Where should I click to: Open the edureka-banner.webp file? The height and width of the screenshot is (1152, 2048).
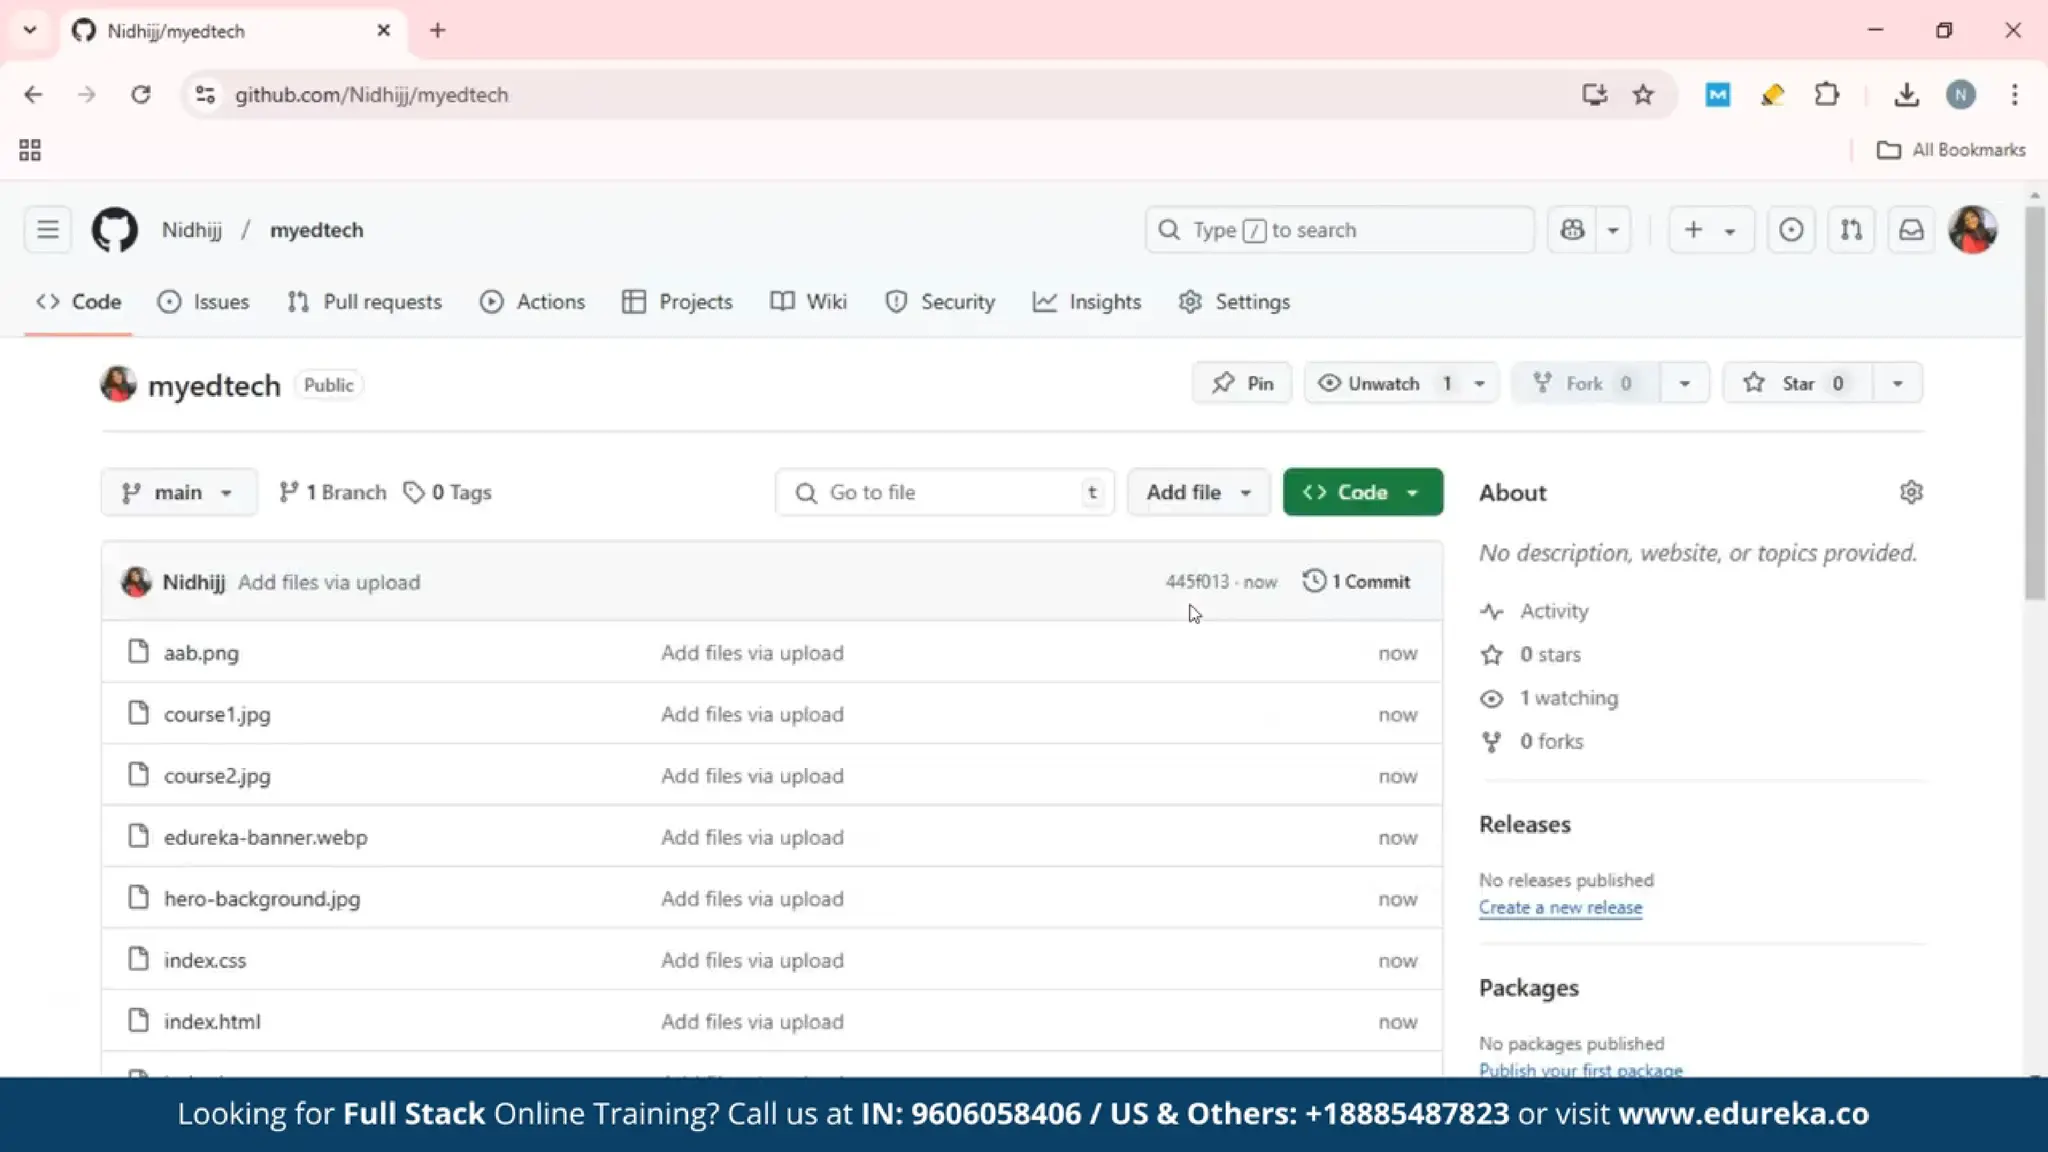[x=266, y=837]
